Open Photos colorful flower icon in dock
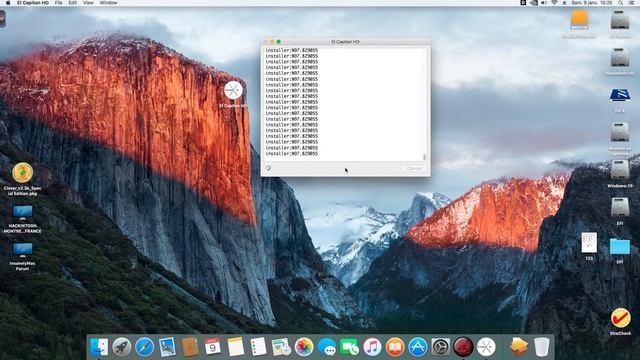This screenshot has width=640, height=360. pos(304,347)
